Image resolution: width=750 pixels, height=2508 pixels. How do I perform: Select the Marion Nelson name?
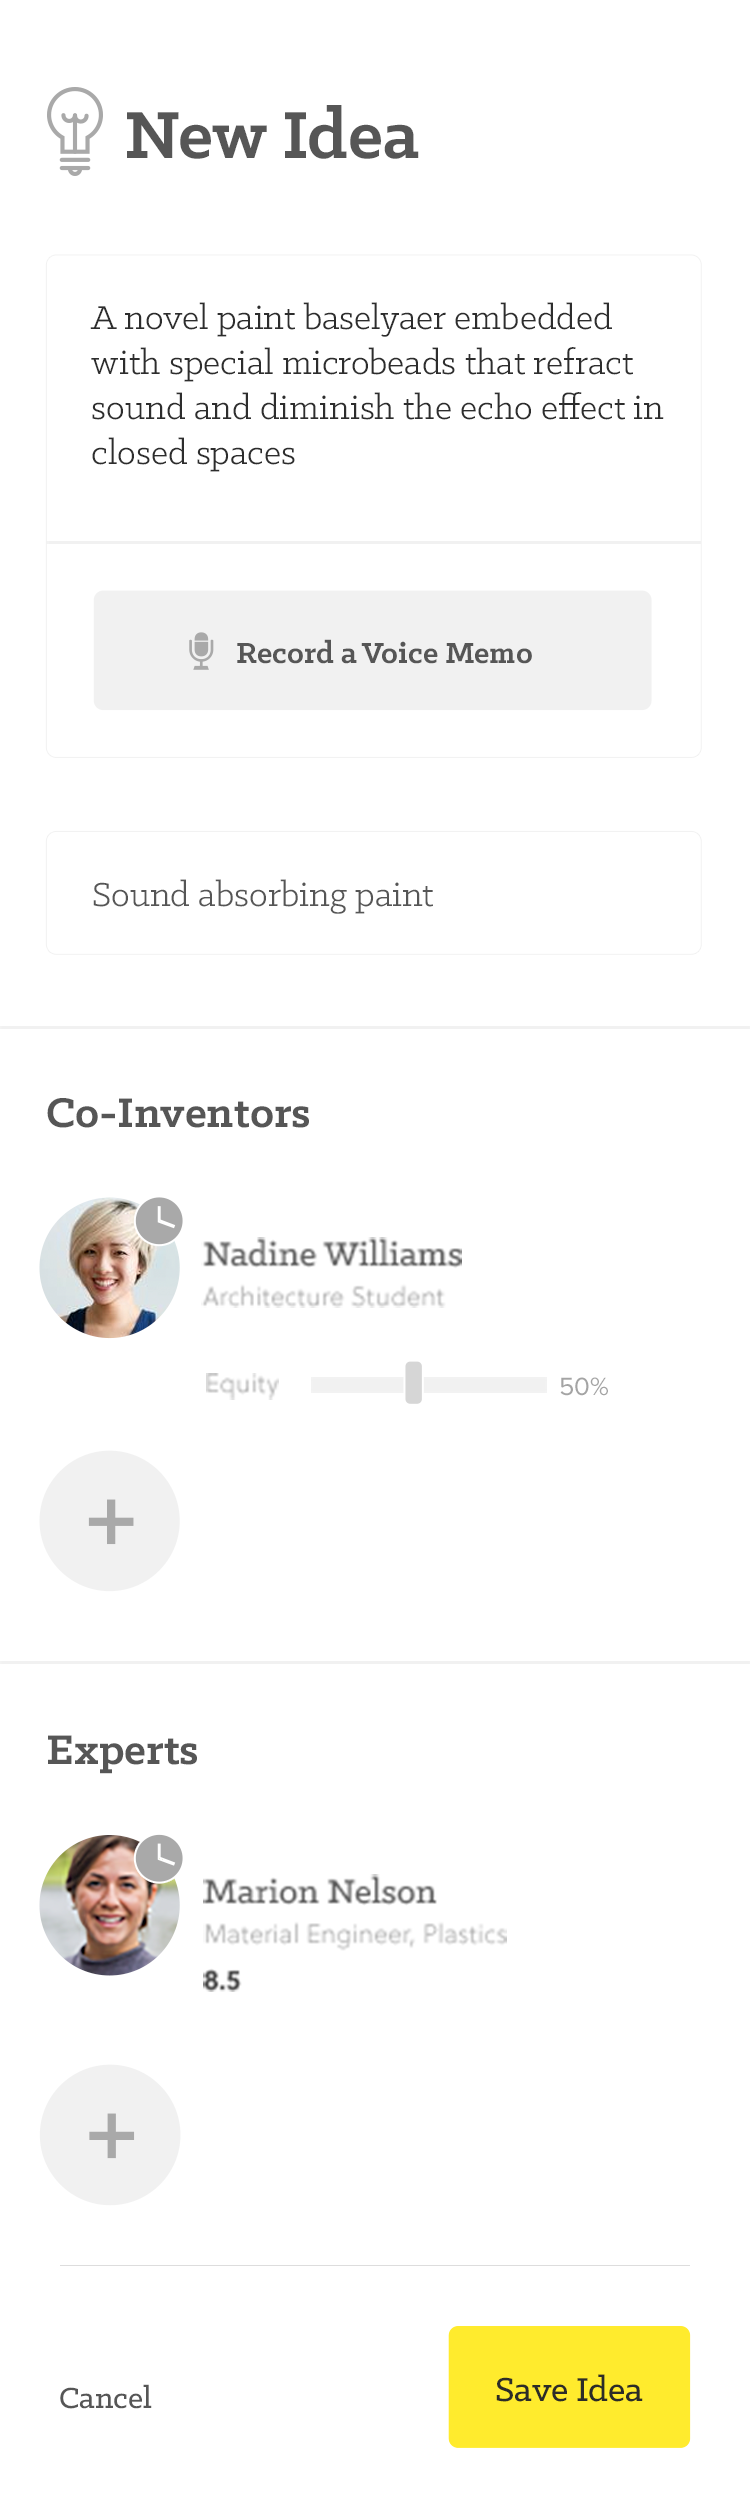pos(320,1892)
